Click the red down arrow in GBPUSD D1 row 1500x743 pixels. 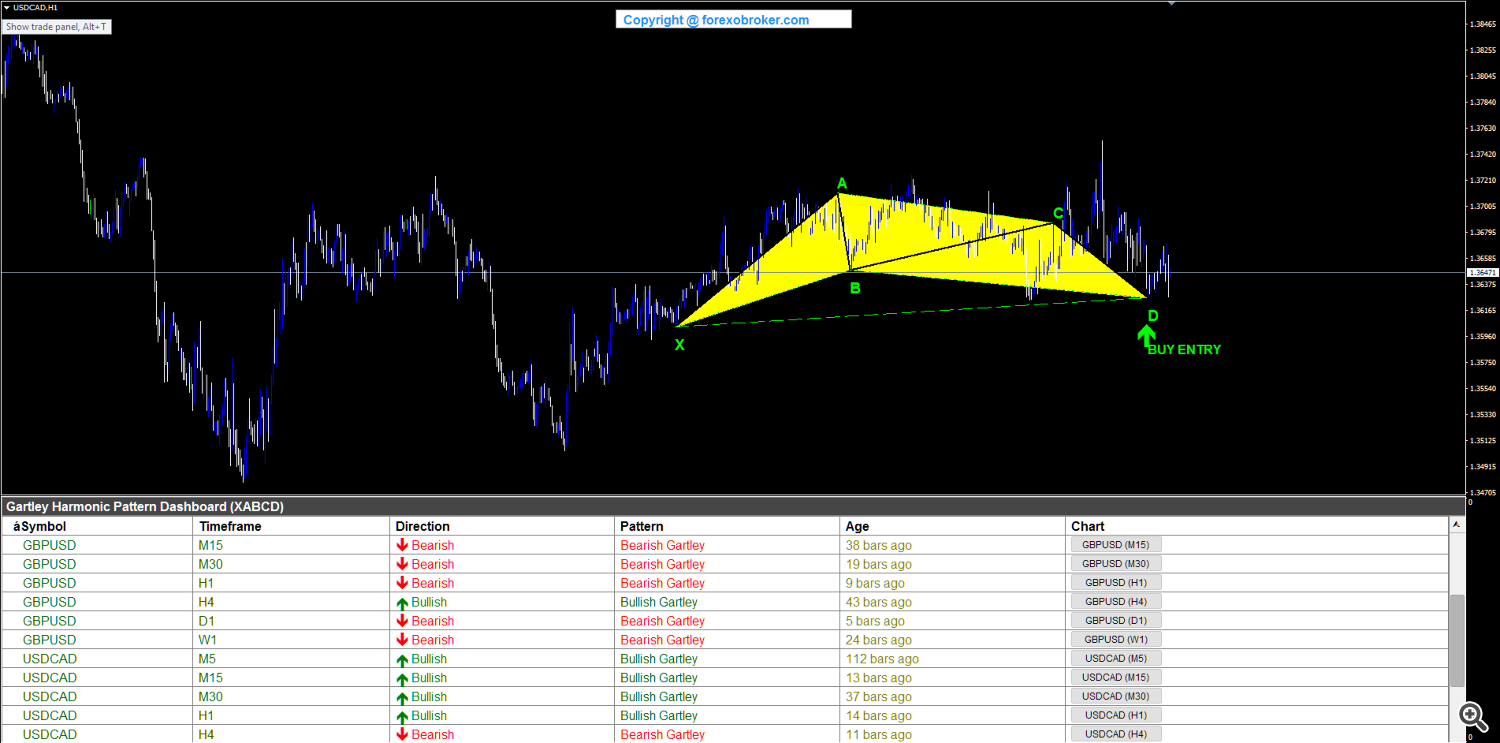coord(402,621)
